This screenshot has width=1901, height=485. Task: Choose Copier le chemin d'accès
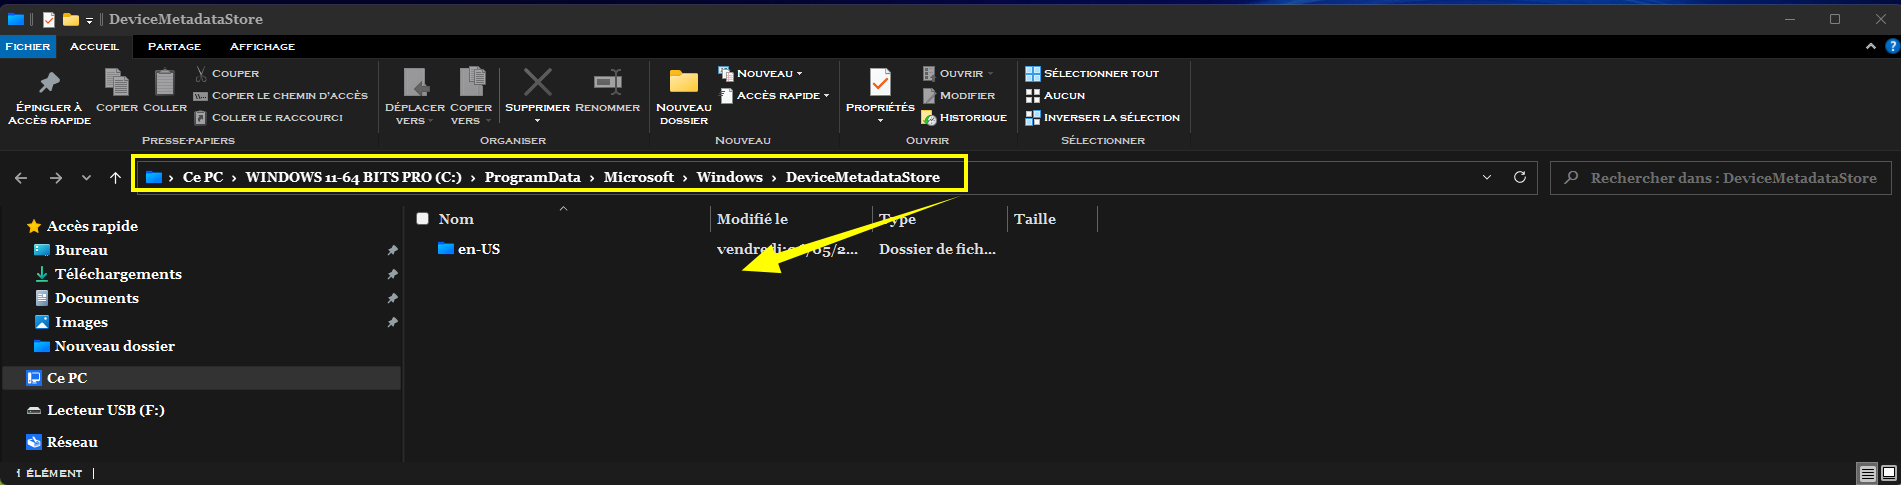click(281, 95)
